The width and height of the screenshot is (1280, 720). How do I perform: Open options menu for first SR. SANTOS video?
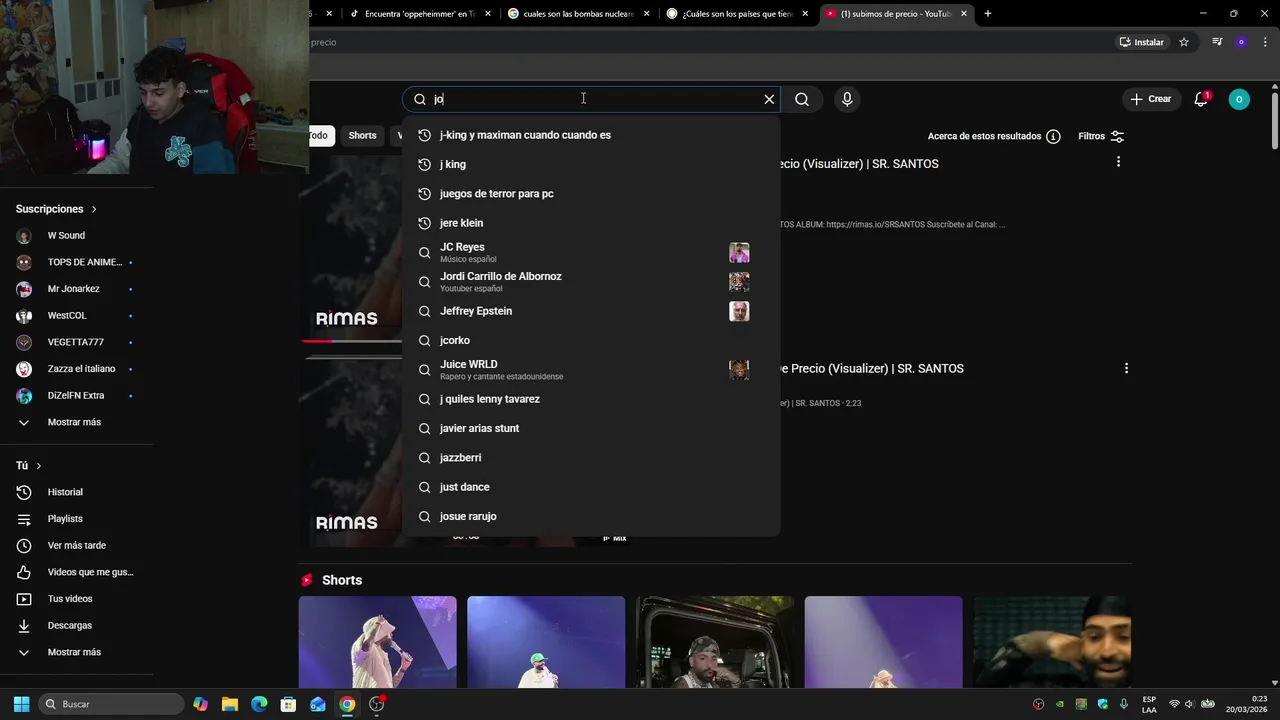point(1118,162)
